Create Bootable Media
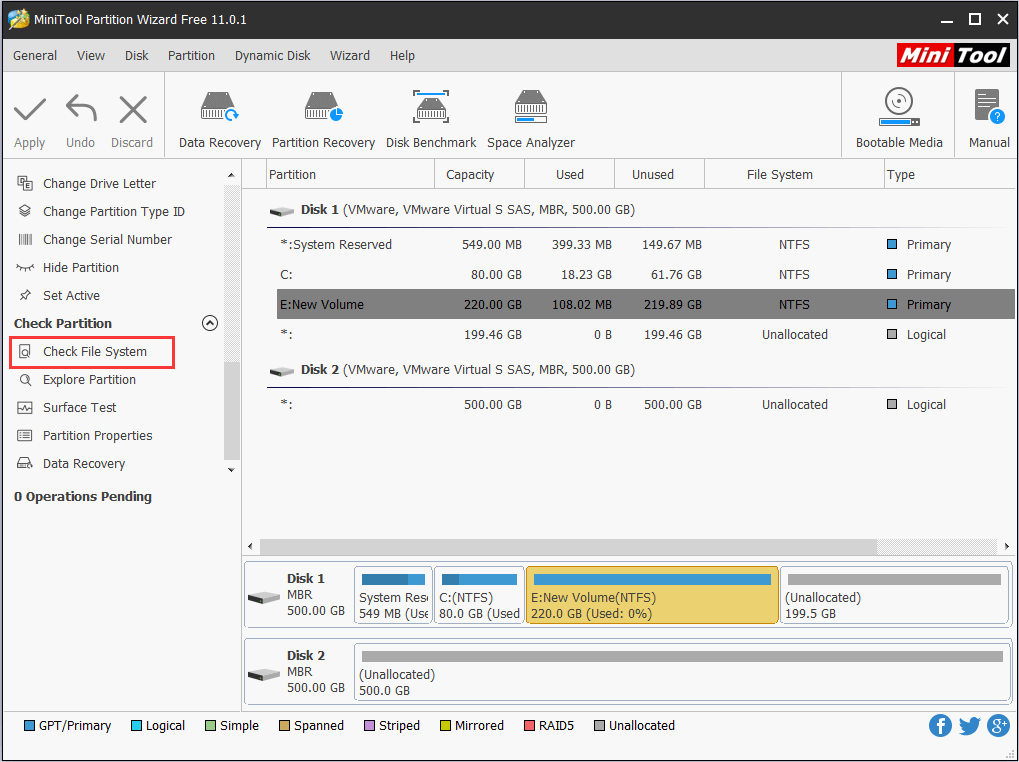This screenshot has height=762, width=1019. tap(897, 115)
